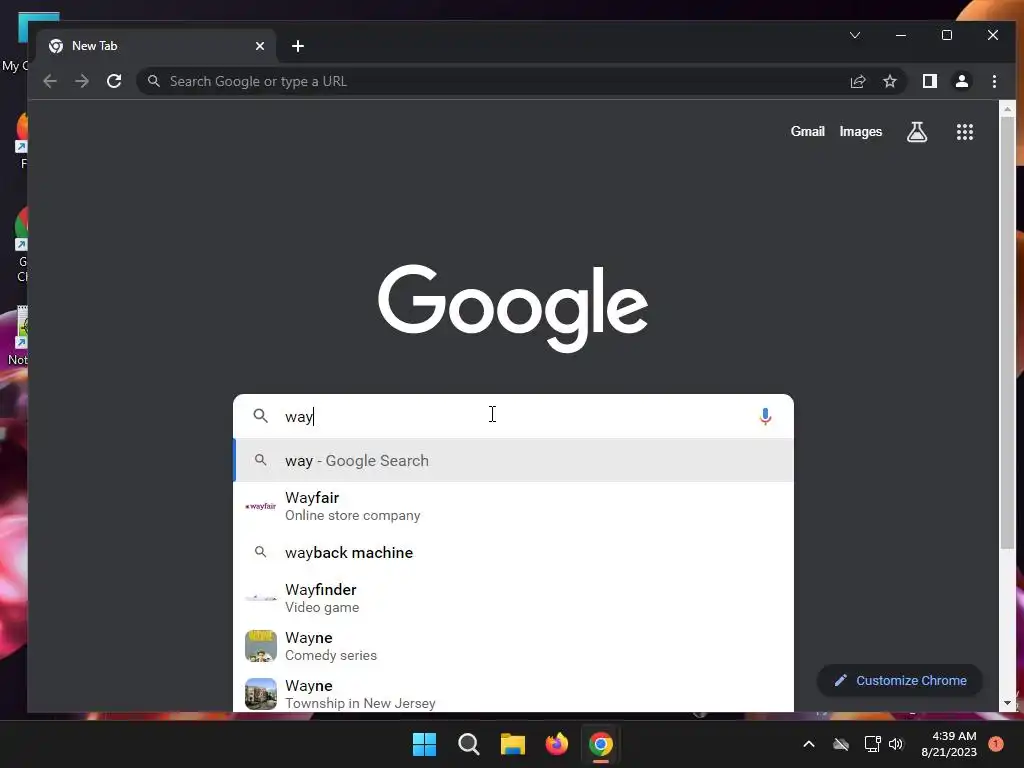Click the Chrome taskbar icon
Screen dimensions: 1024x768
point(601,744)
